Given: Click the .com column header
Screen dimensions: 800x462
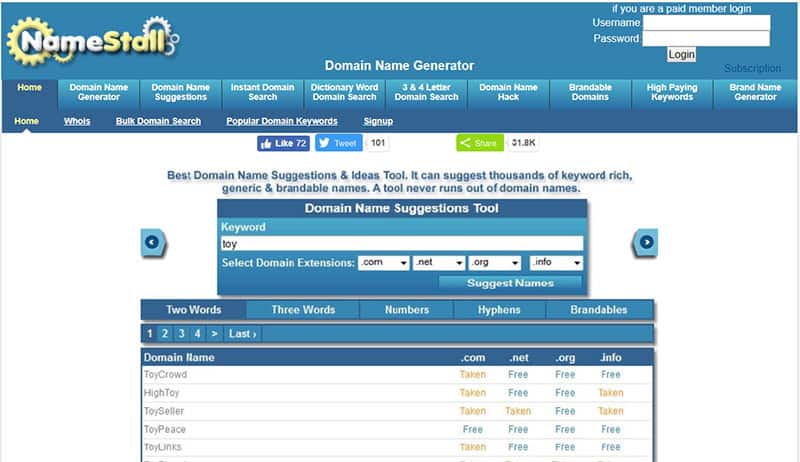Looking at the screenshot, I should (x=472, y=358).
